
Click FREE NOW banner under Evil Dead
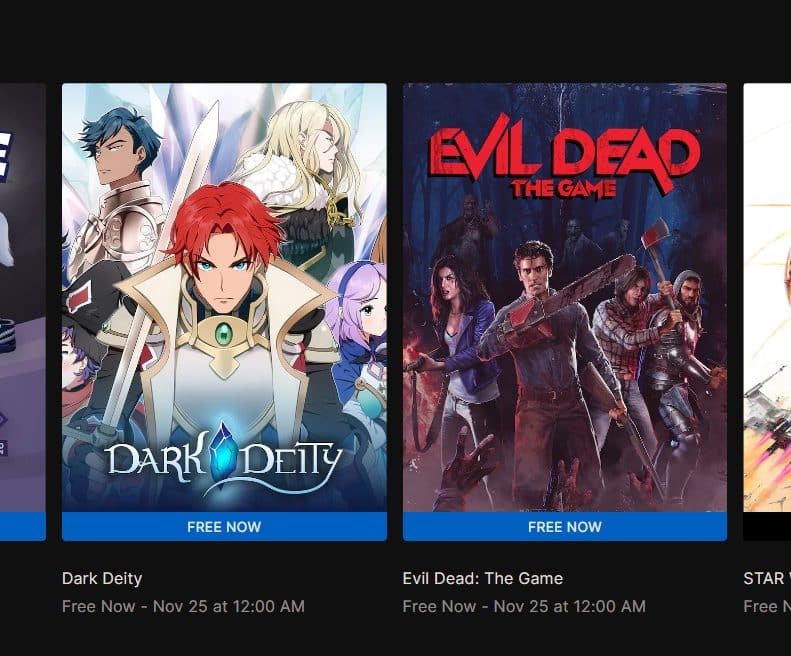(x=565, y=527)
